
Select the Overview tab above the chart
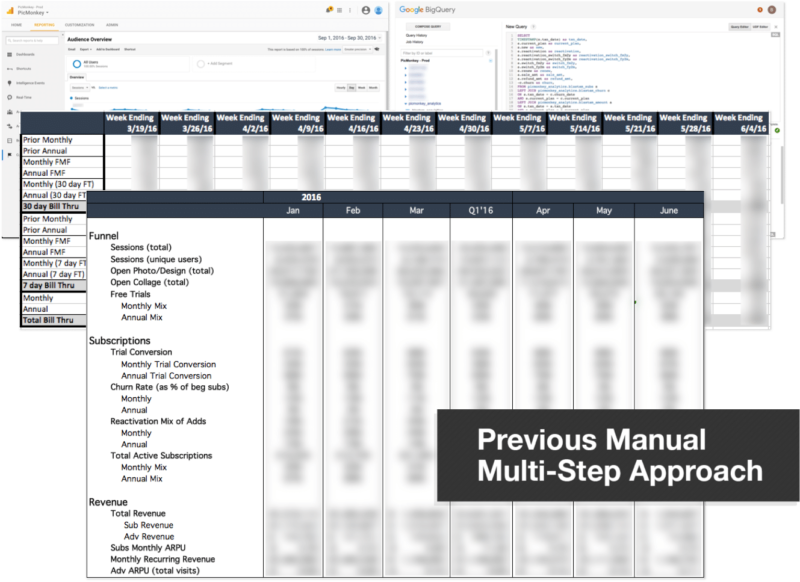pos(77,77)
